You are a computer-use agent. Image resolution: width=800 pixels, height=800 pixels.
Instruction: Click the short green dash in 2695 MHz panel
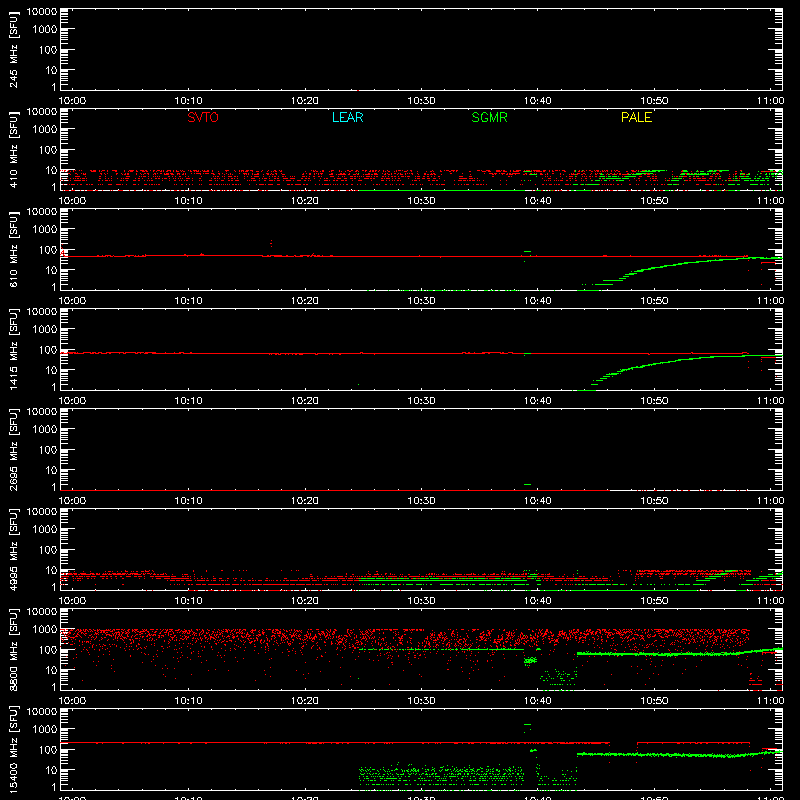527,484
